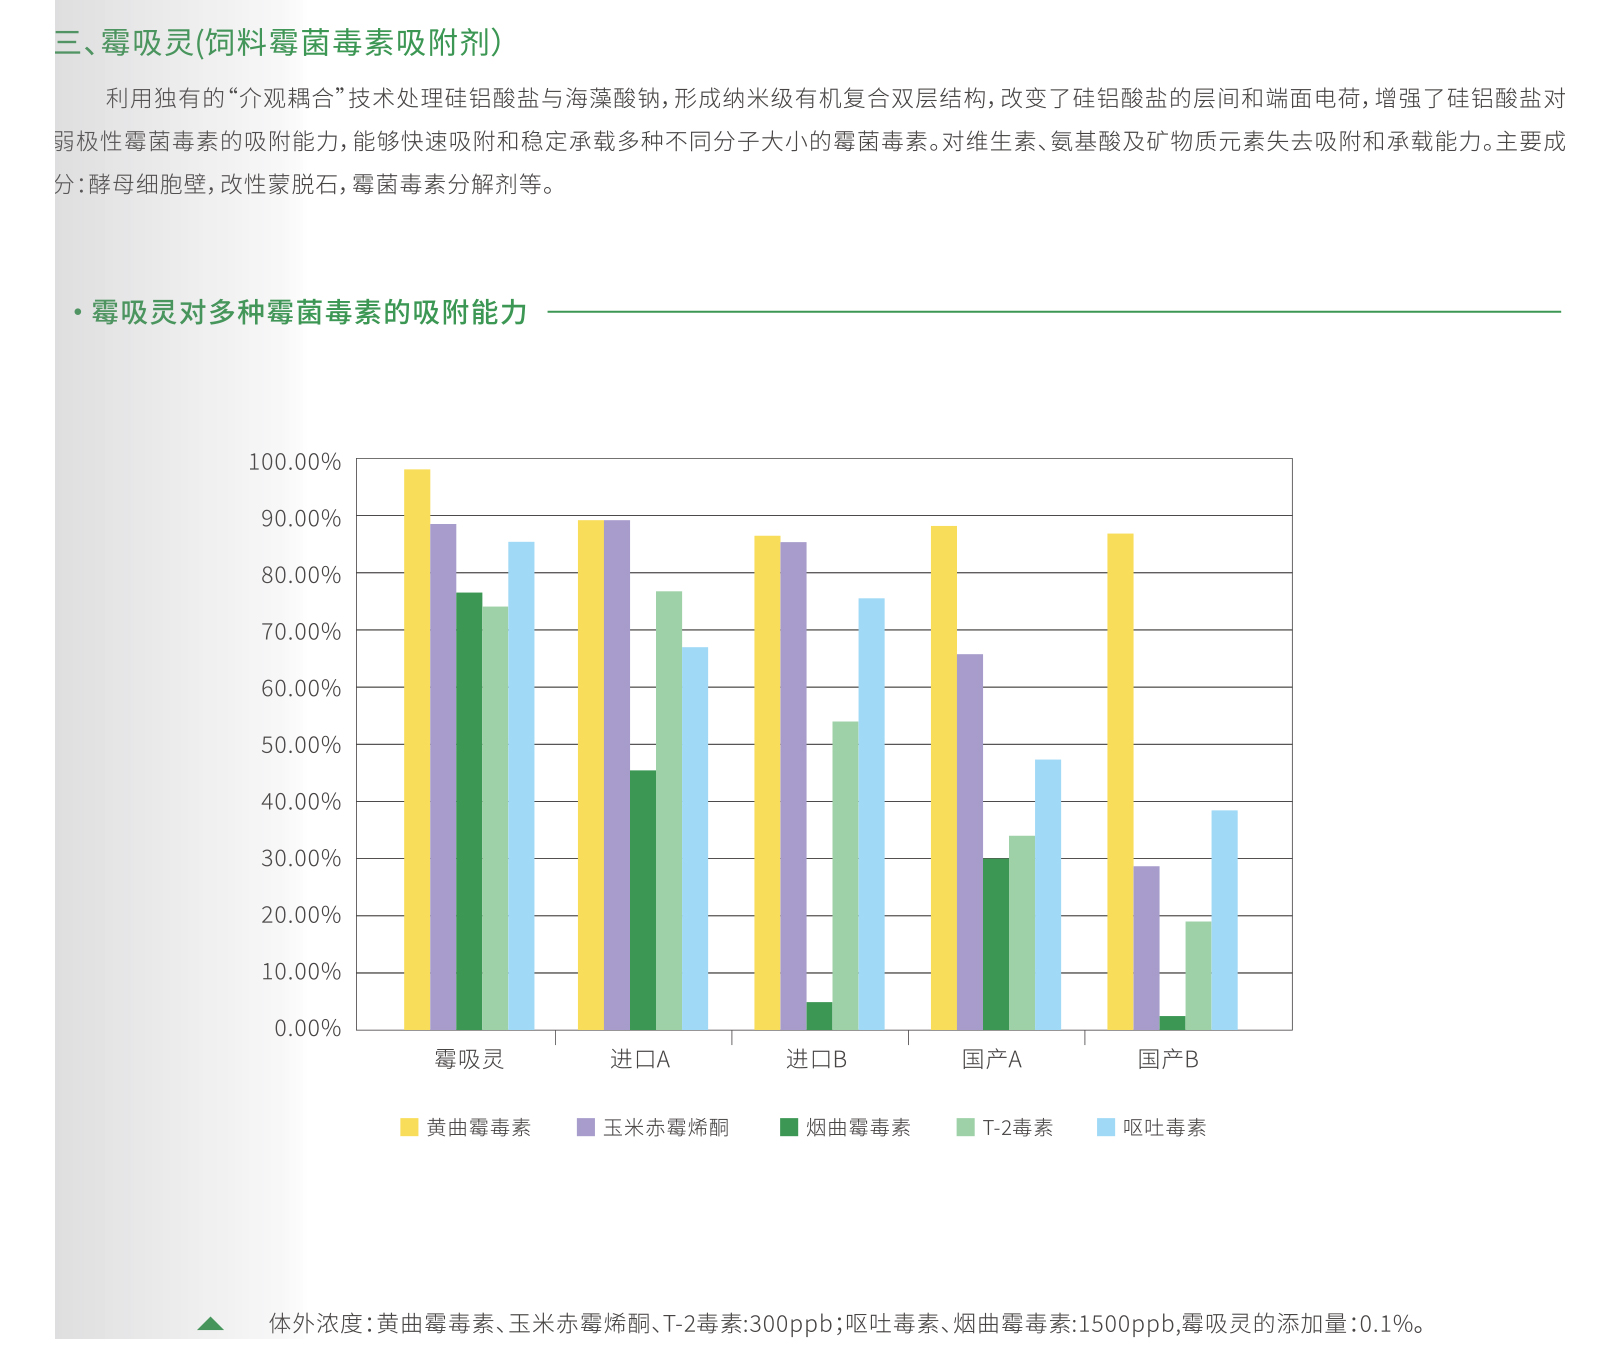This screenshot has height=1356, width=1606.
Task: Click the 进口B x-axis category label
Action: click(x=816, y=1059)
